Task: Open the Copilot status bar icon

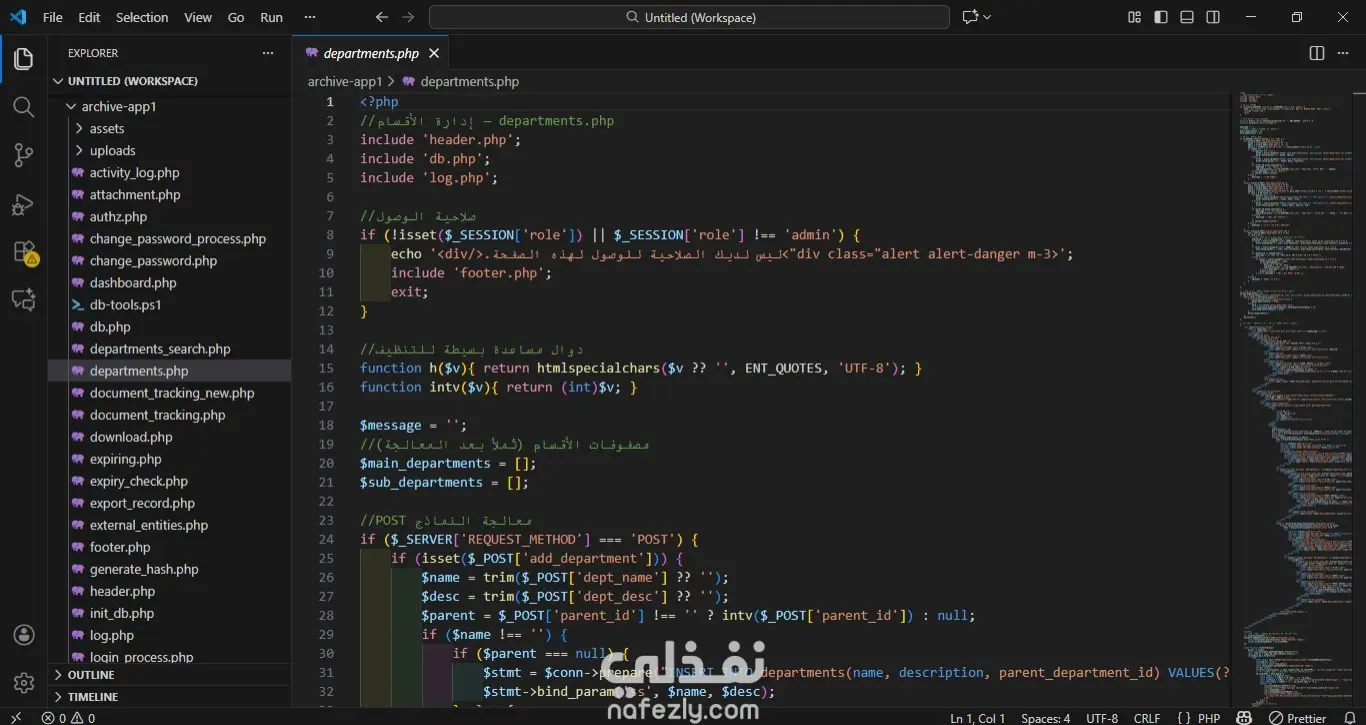Action: [x=1244, y=717]
